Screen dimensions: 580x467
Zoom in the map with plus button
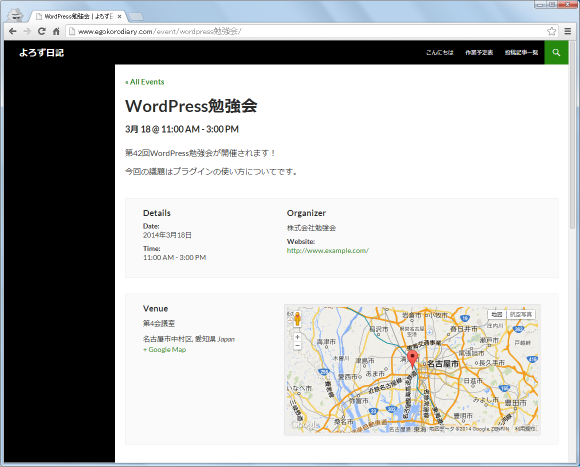(297, 337)
